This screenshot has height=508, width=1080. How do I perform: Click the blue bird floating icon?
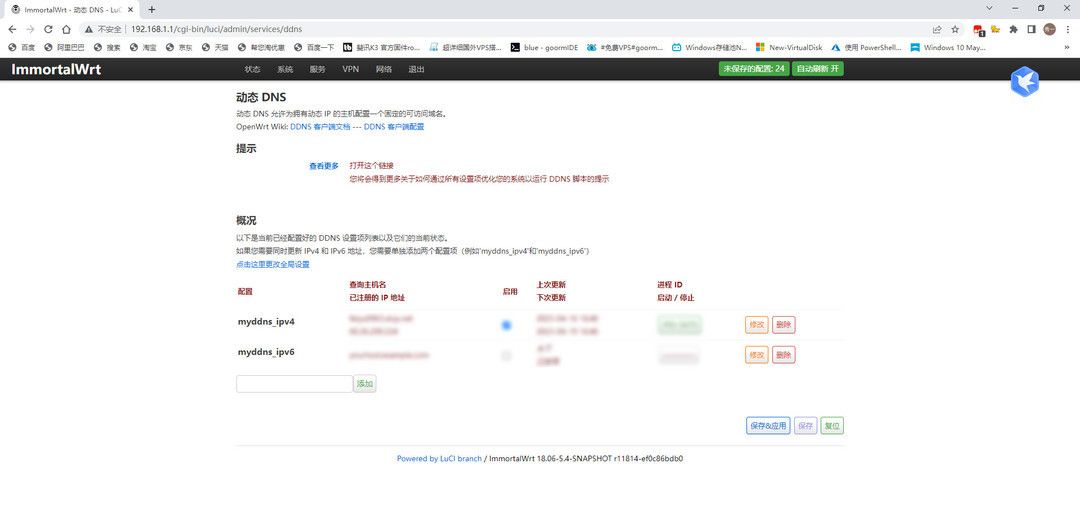[1024, 82]
